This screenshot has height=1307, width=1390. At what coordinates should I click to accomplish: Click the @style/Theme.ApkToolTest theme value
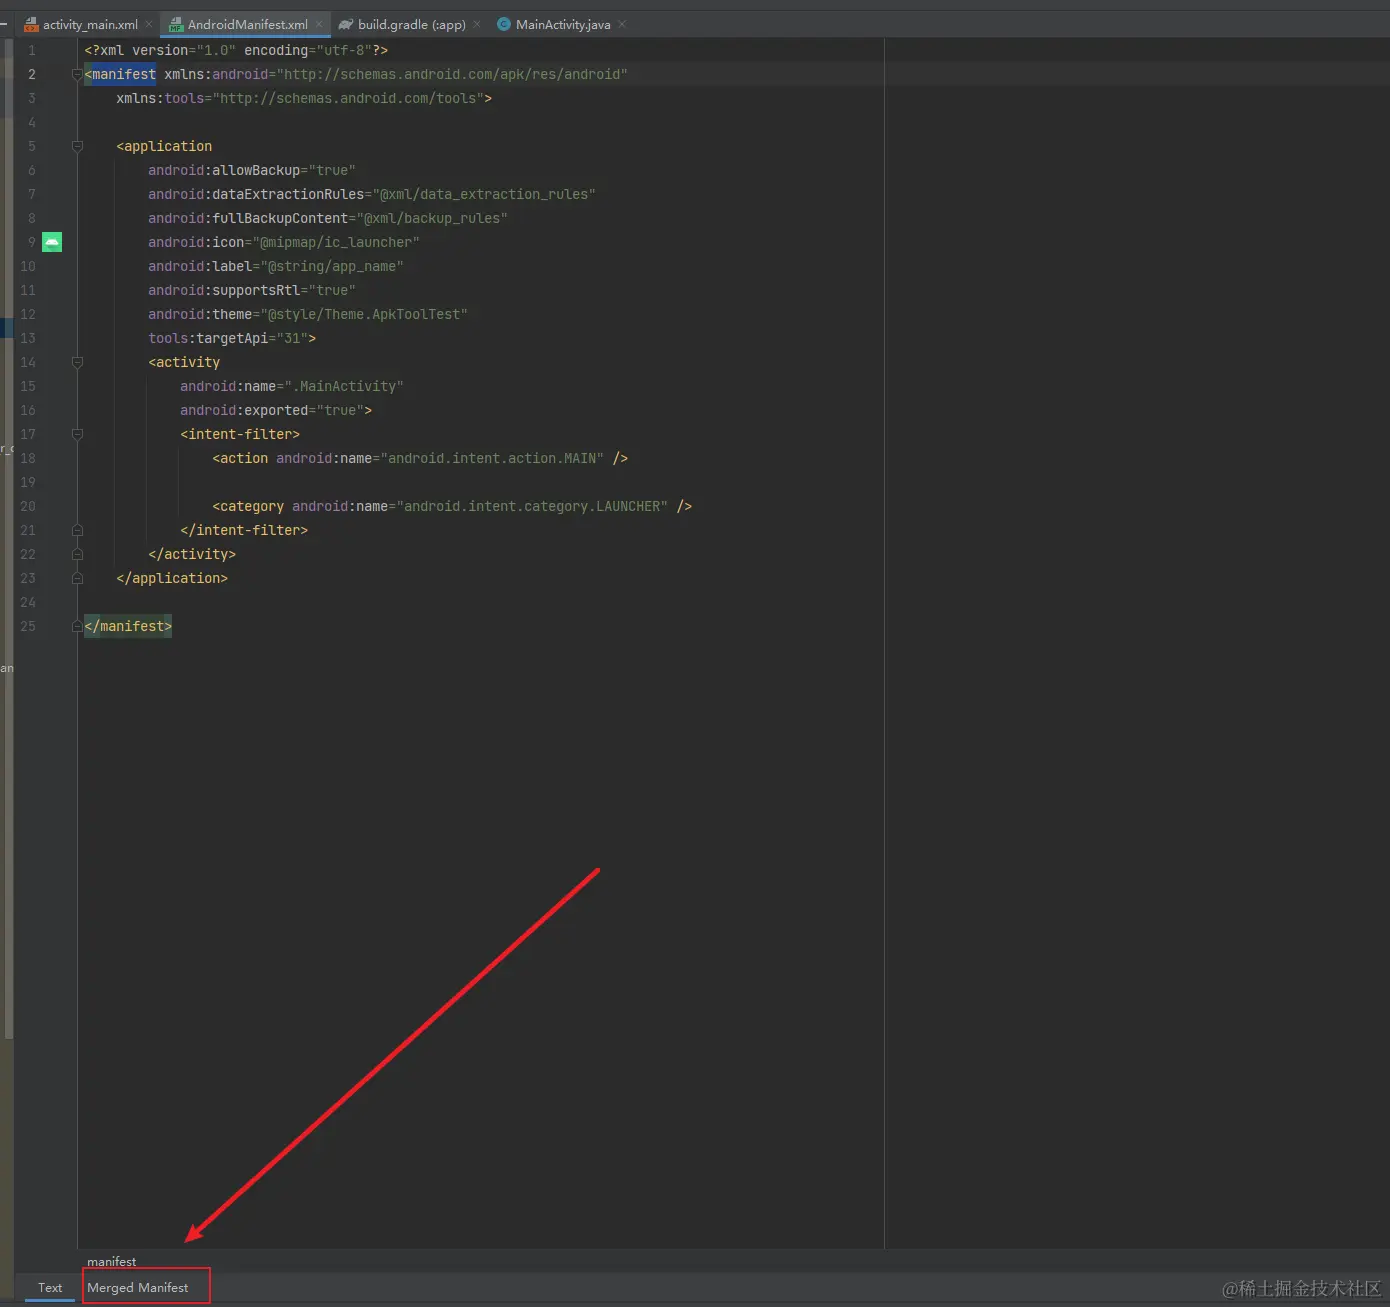pos(364,314)
